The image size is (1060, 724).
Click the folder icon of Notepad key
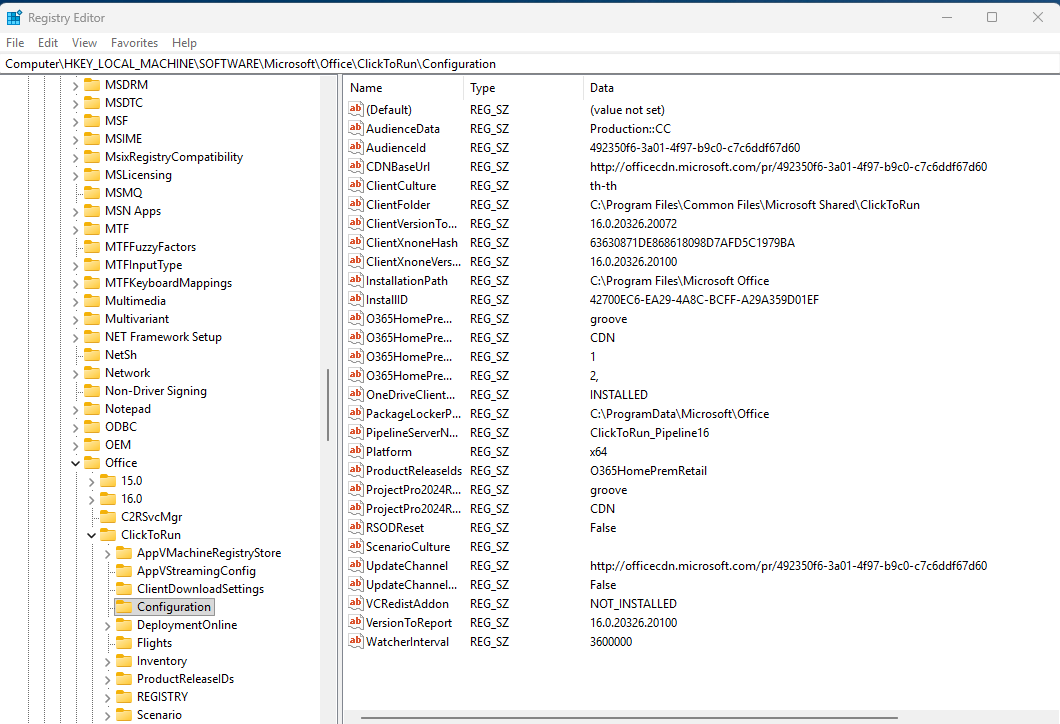pyautogui.click(x=92, y=408)
